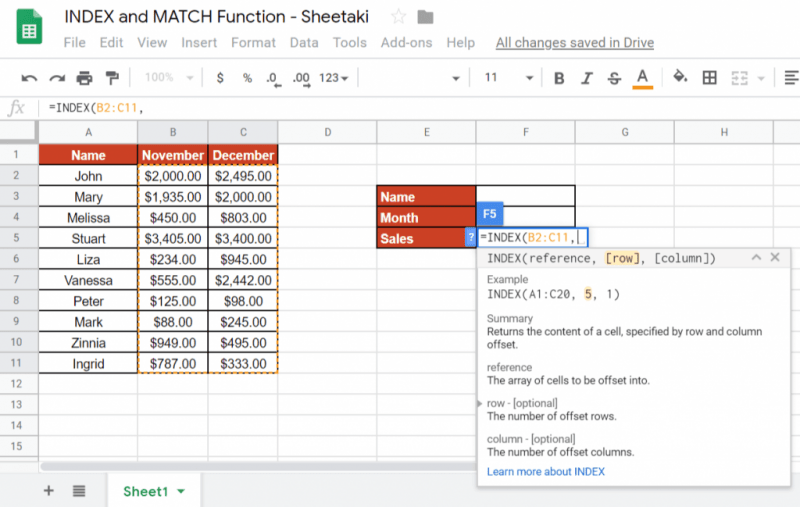Expand the merge cells dropdown arrow
The width and height of the screenshot is (800, 507).
(x=761, y=79)
